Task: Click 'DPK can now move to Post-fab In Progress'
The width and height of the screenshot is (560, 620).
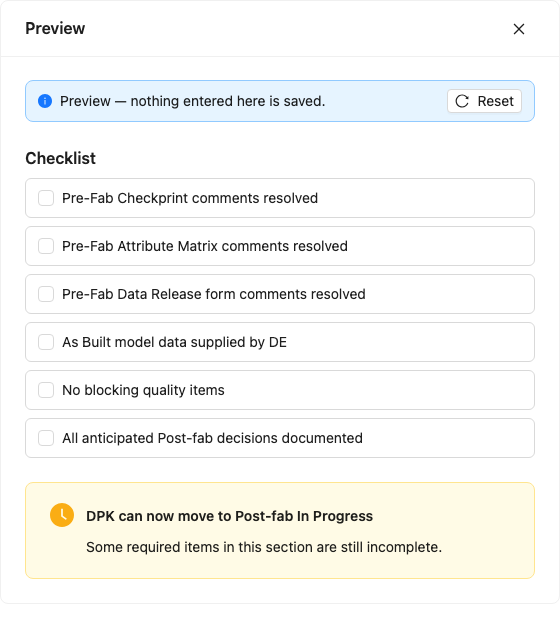Action: pos(229,516)
